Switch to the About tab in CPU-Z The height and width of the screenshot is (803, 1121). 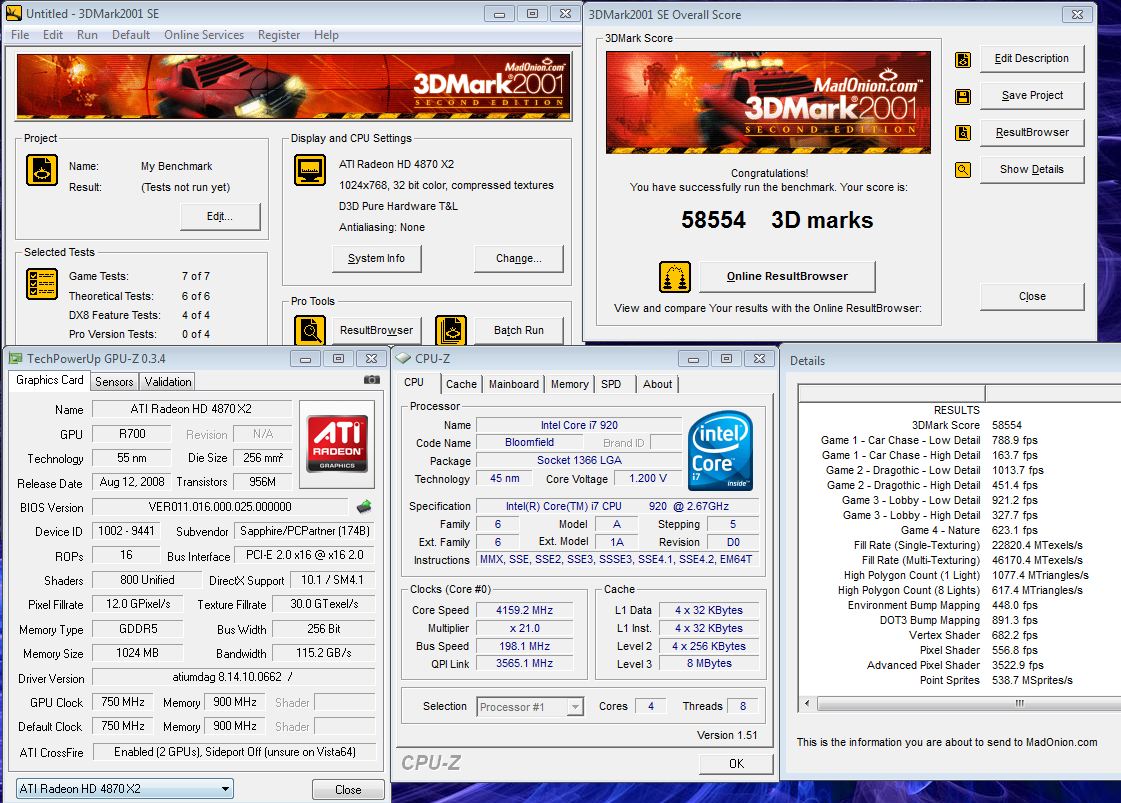[658, 384]
